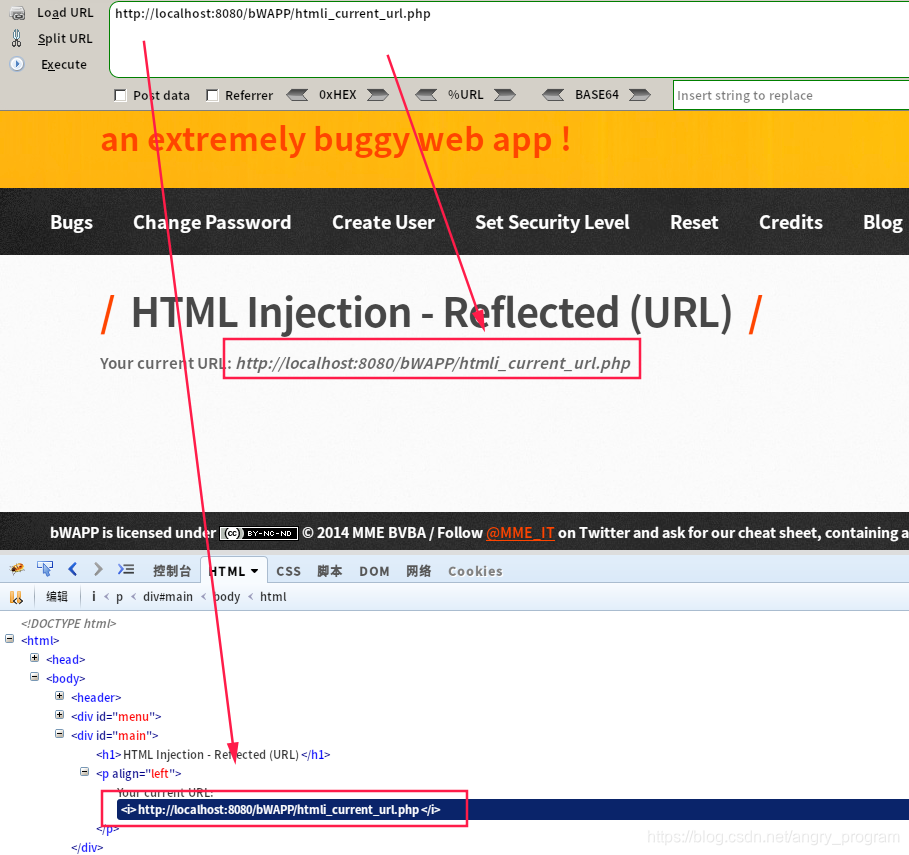Click the Reset menu item
Screen dimensions: 909x855
pyautogui.click(x=695, y=223)
